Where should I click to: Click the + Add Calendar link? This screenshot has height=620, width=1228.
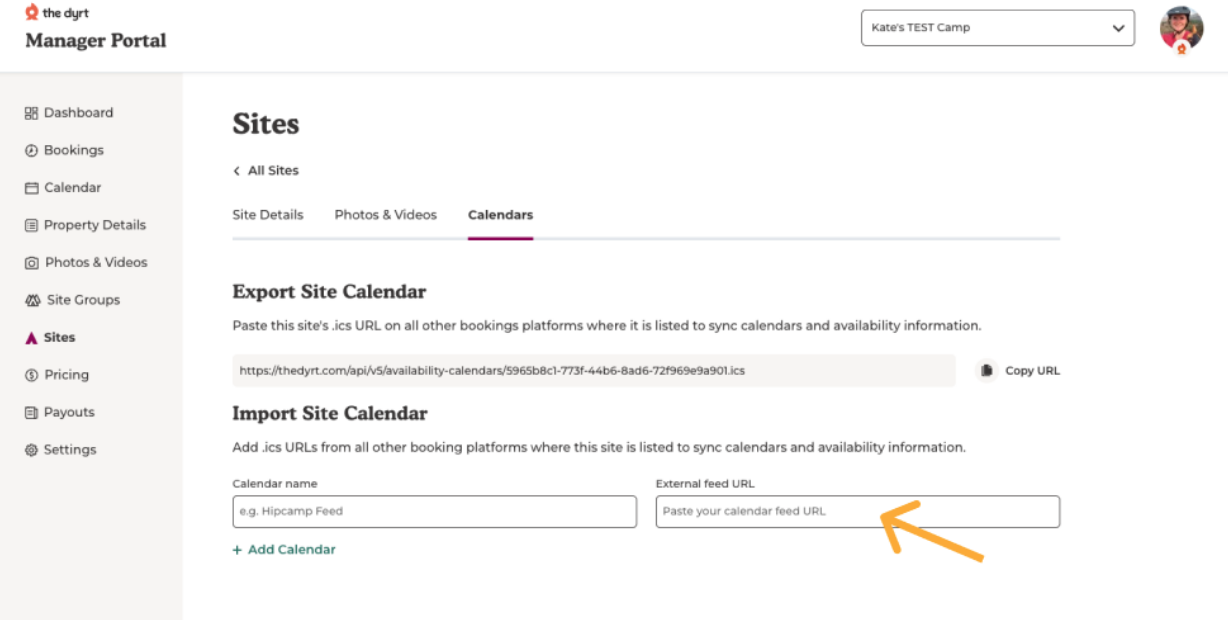284,549
